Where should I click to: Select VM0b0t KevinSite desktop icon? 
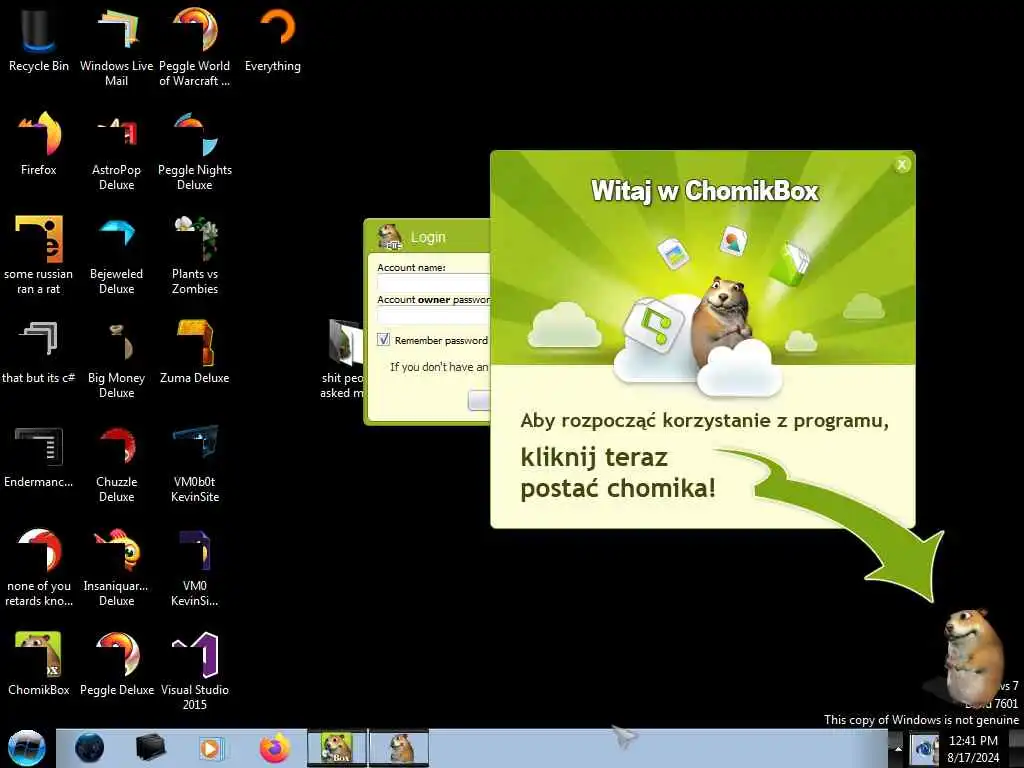195,462
